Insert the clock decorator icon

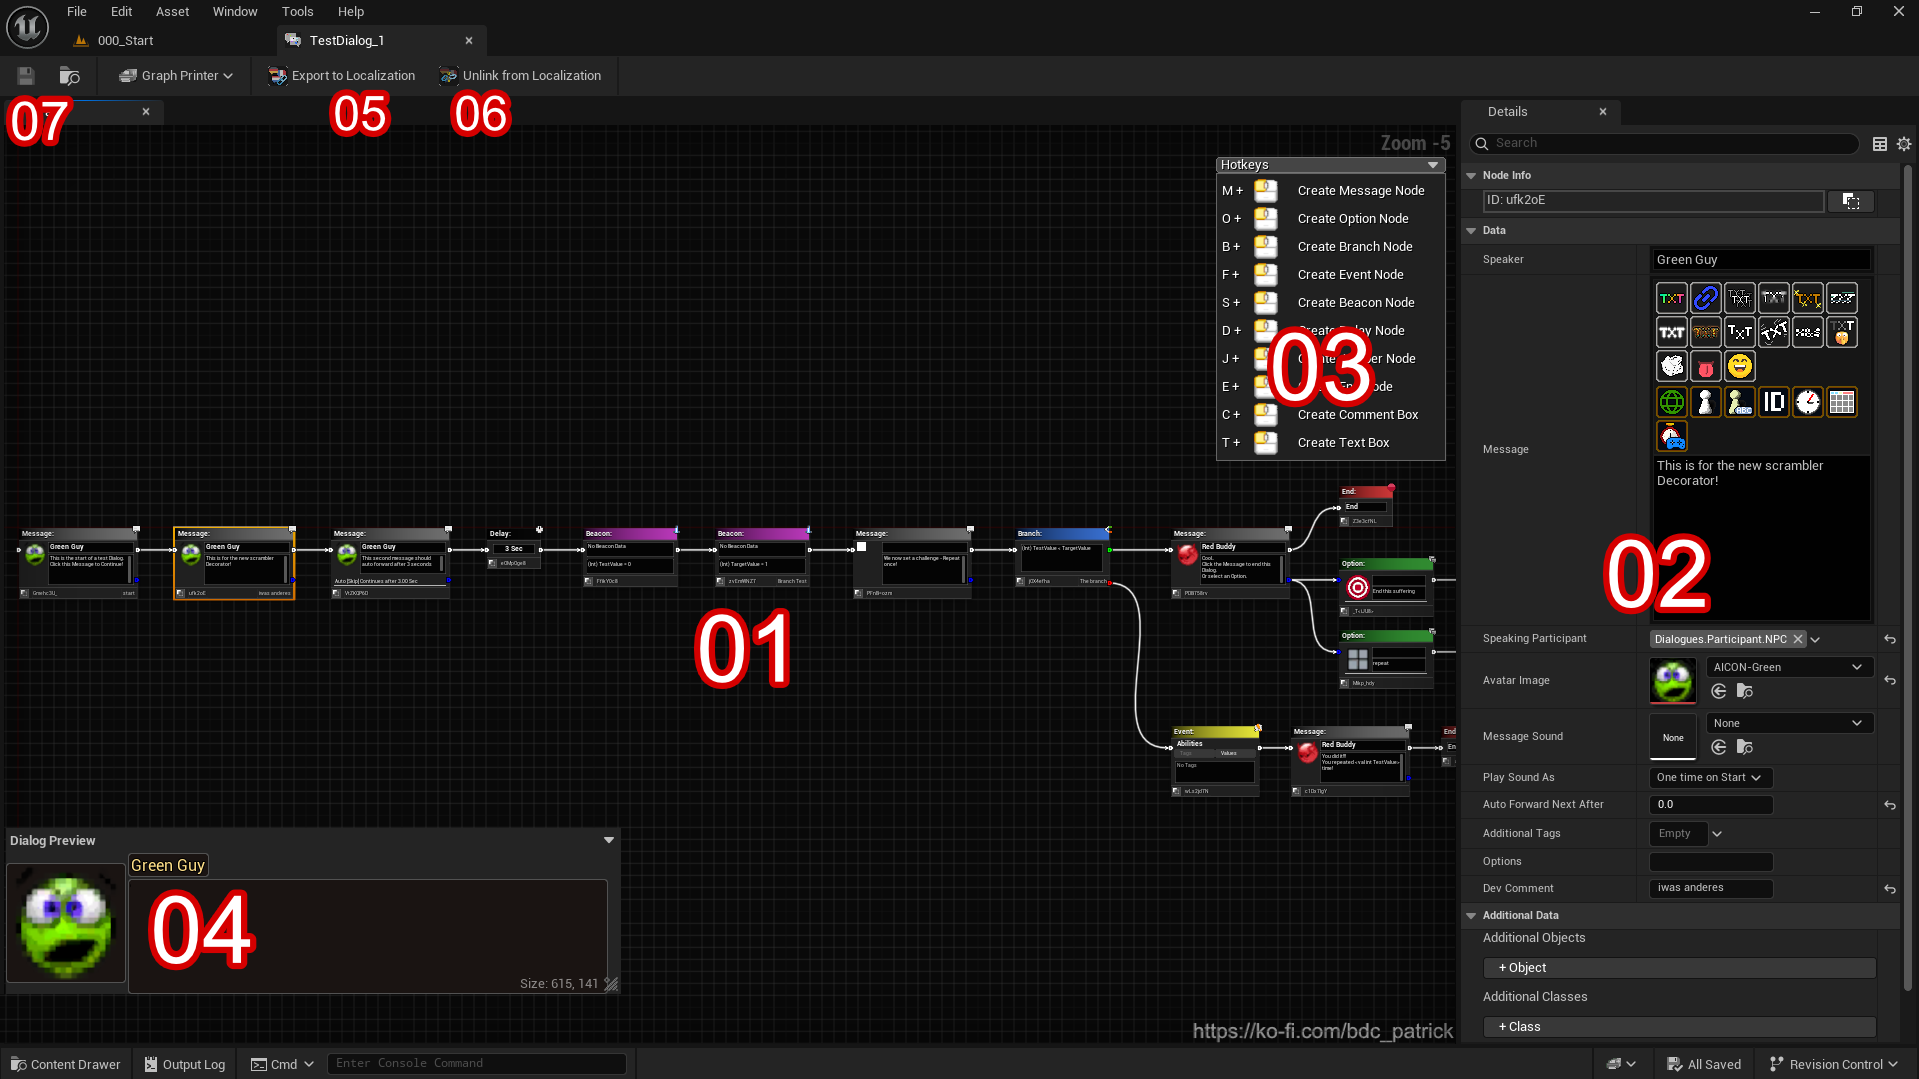pyautogui.click(x=1807, y=402)
